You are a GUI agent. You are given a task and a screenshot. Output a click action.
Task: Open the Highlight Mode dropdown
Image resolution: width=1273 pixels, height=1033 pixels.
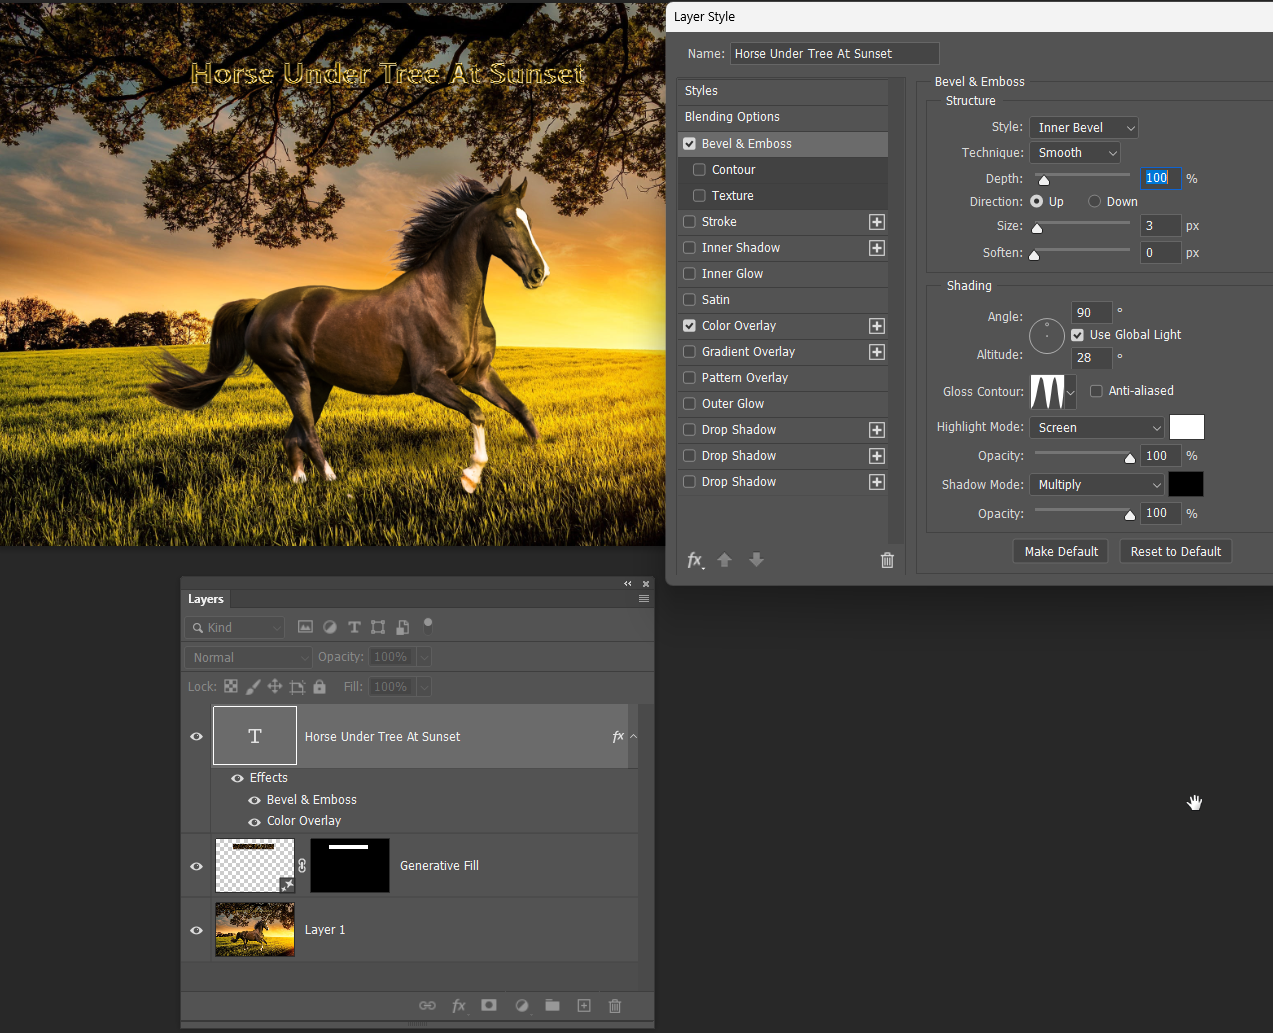1097,427
